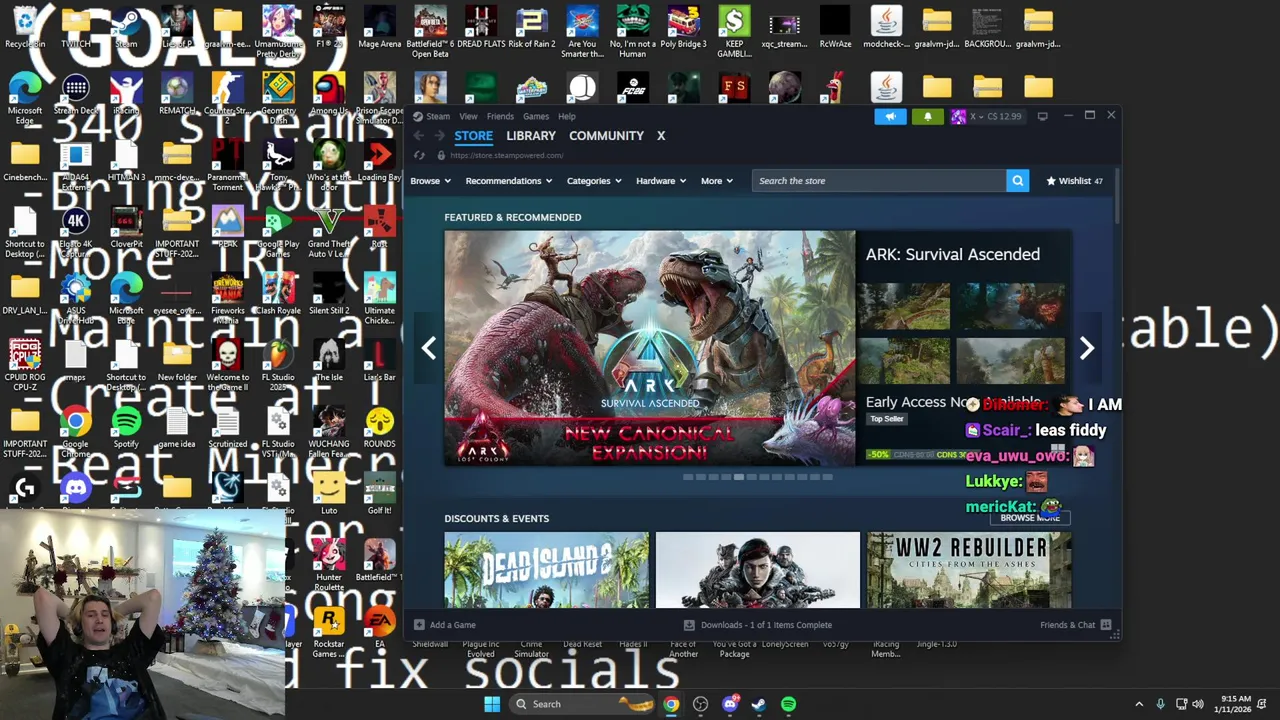Open the Wishlist 47 link
The width and height of the screenshot is (1280, 720).
[1074, 181]
